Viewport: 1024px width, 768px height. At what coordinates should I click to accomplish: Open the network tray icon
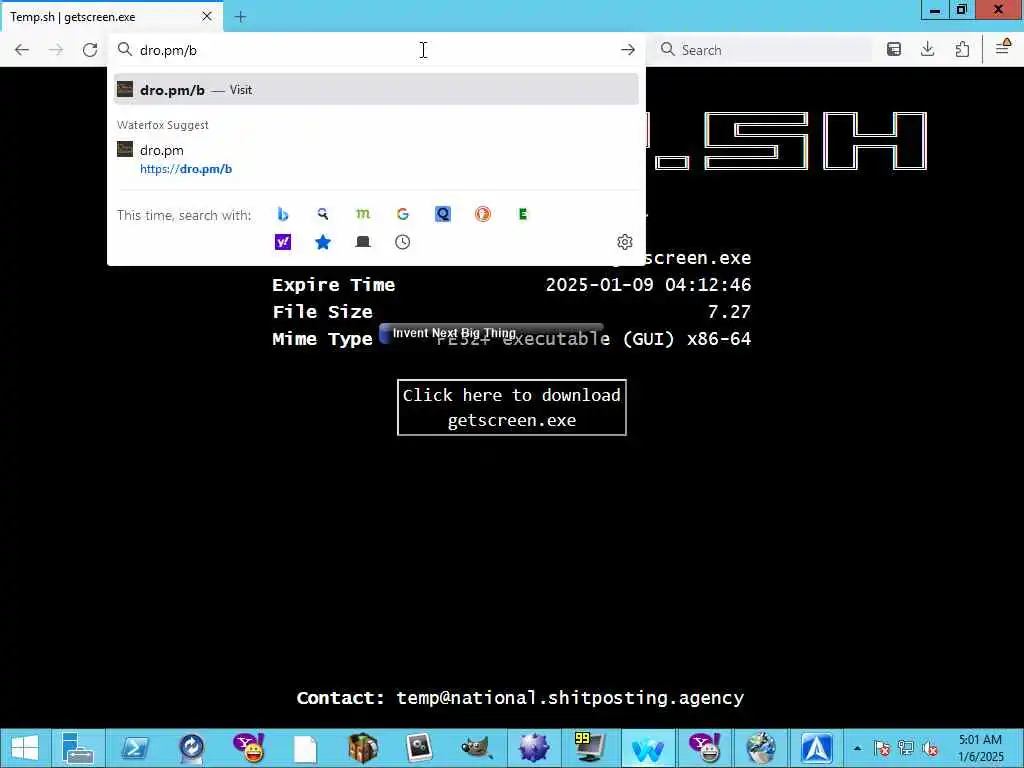906,748
